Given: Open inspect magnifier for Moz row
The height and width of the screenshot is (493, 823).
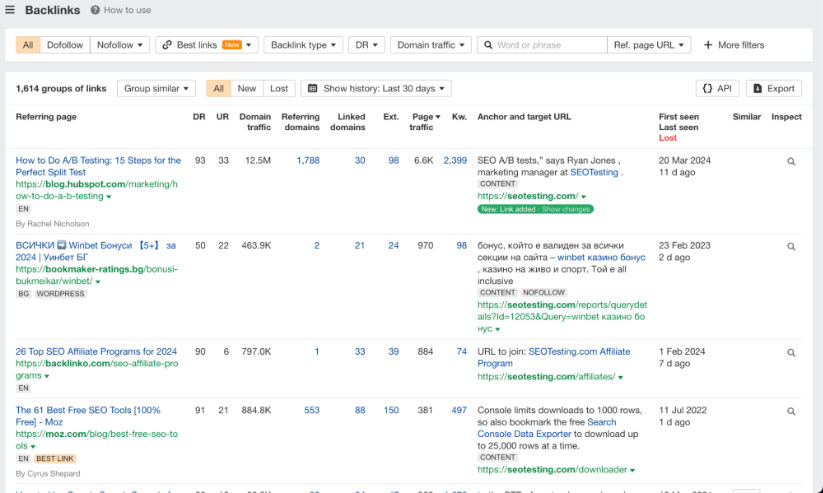Looking at the screenshot, I should pyautogui.click(x=791, y=411).
